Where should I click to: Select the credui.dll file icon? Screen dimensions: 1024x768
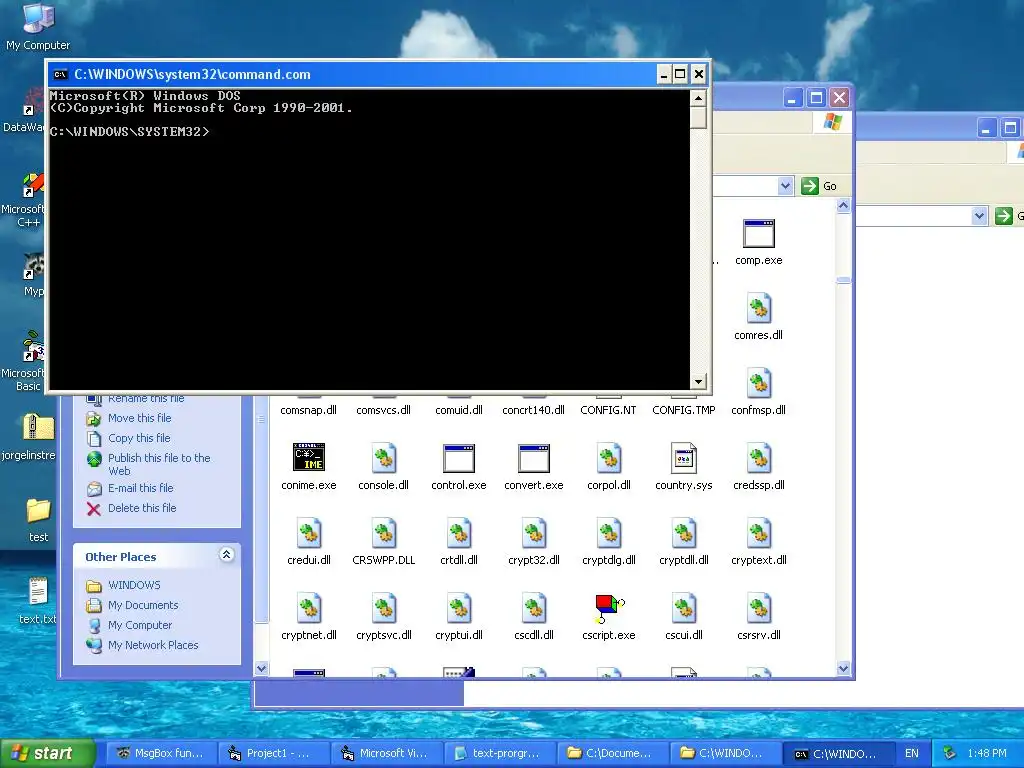[309, 534]
